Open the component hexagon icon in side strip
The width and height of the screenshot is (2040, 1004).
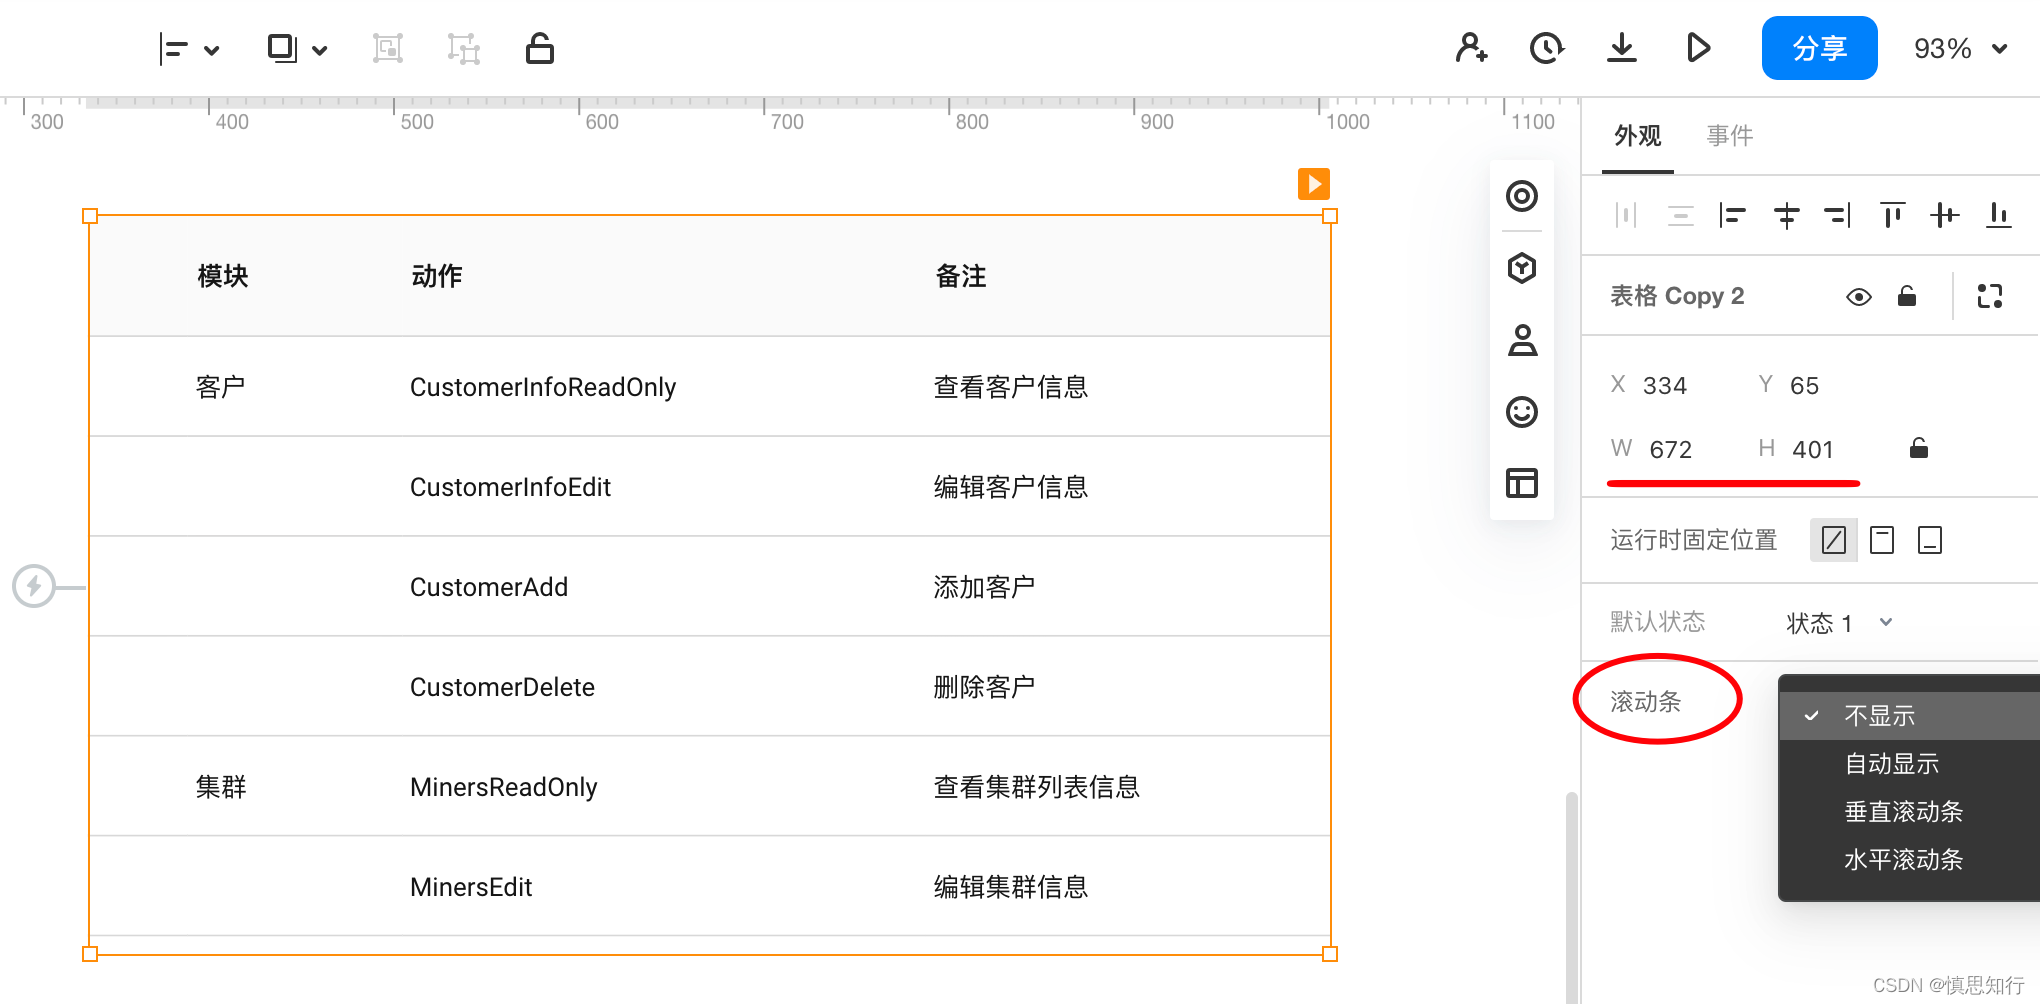1522,268
